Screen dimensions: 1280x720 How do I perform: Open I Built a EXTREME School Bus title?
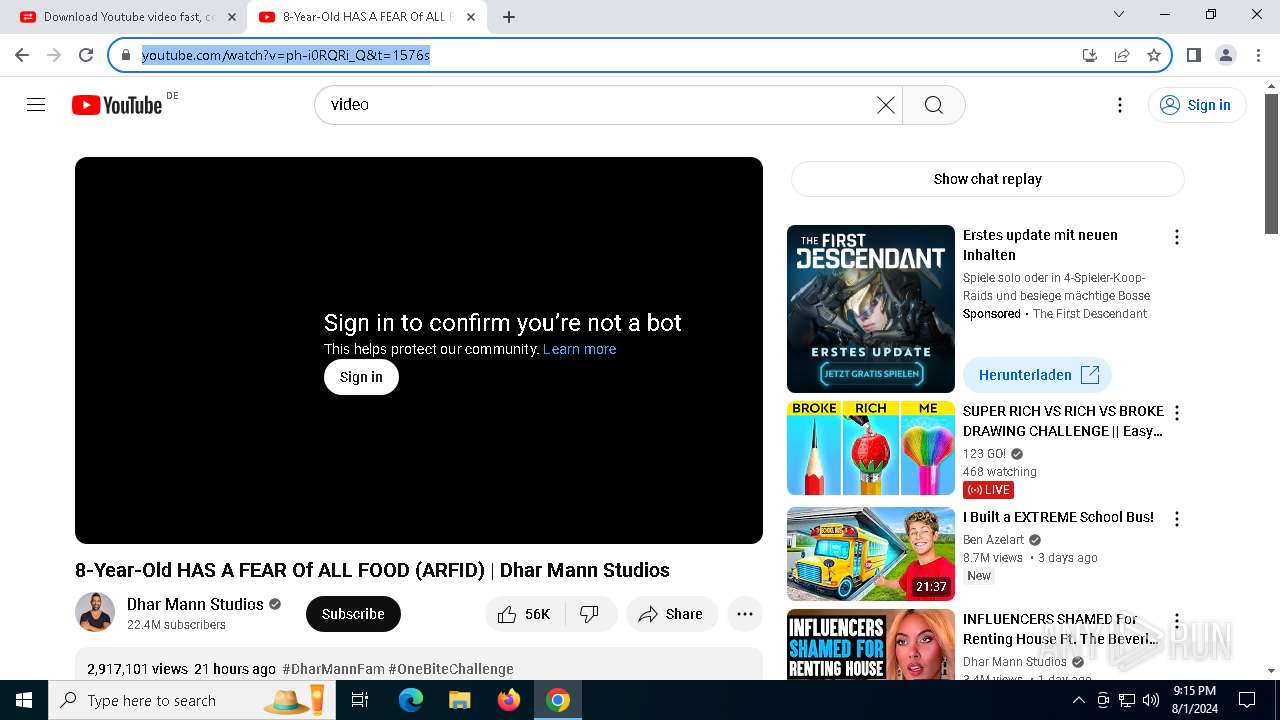(1058, 517)
